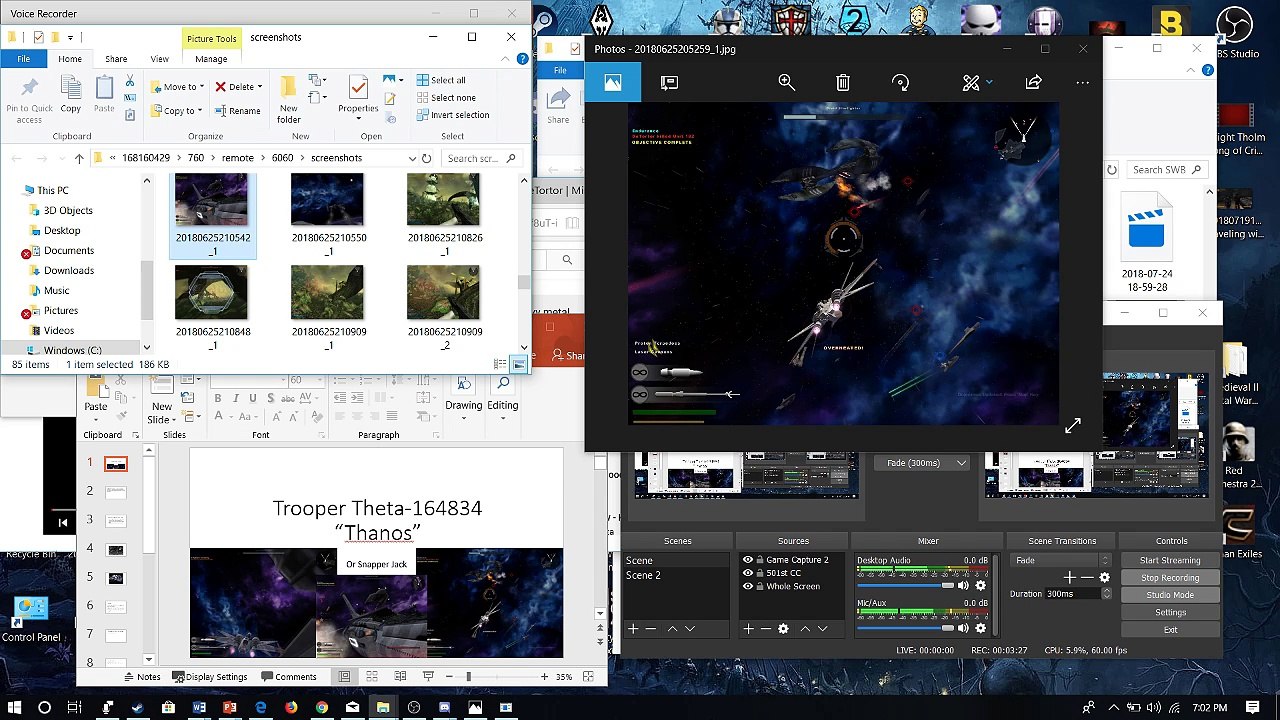The height and width of the screenshot is (720, 1280).
Task: Unlock the Whole Screen source
Action: click(x=760, y=586)
